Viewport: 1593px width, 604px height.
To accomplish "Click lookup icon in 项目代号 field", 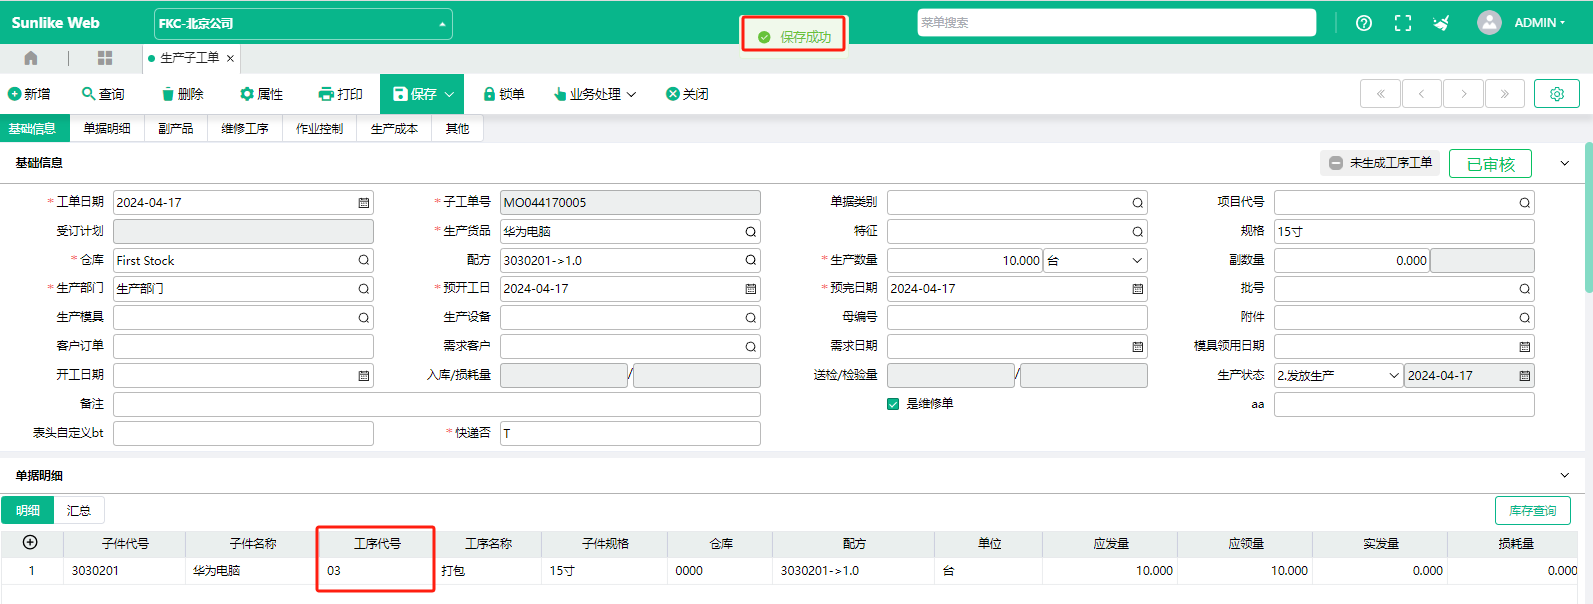I will [x=1525, y=203].
